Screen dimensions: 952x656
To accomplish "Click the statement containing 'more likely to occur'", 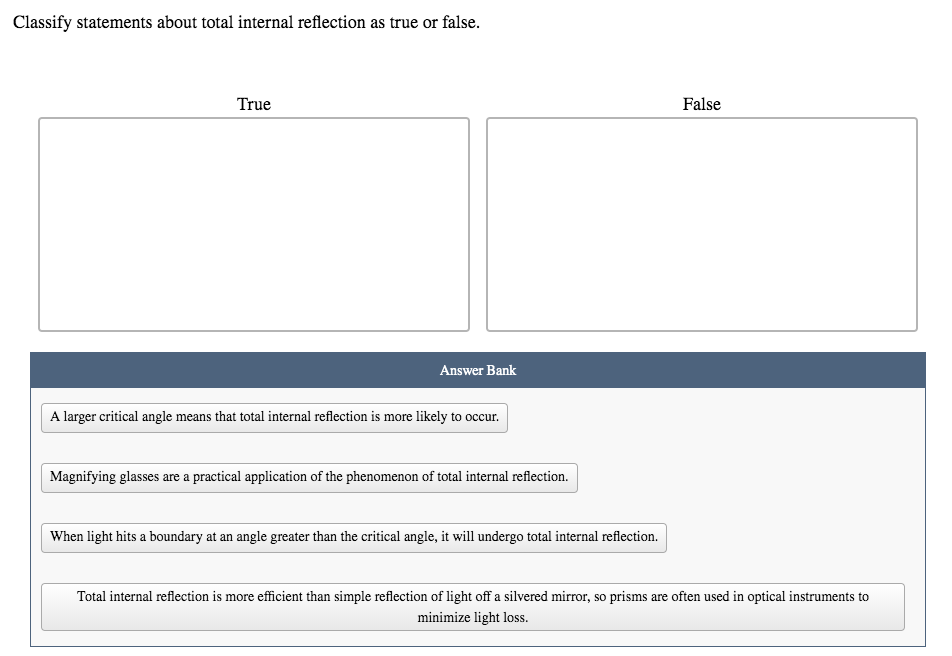I will [x=274, y=417].
